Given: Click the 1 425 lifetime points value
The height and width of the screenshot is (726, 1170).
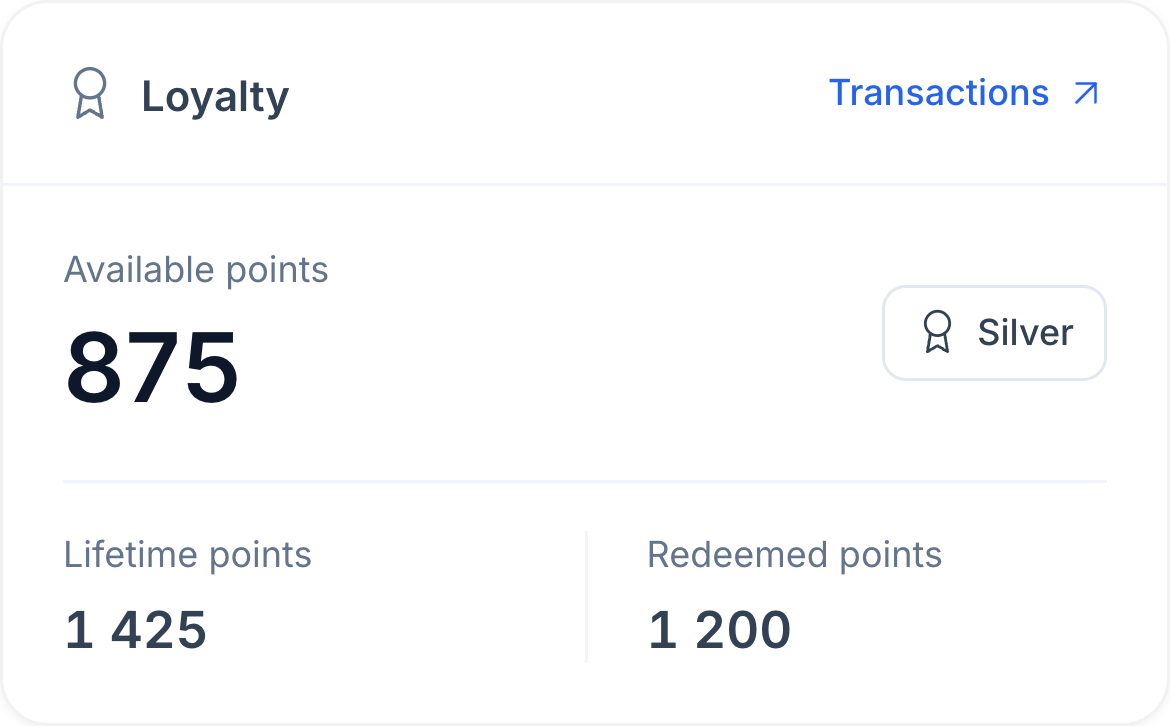Looking at the screenshot, I should 136,630.
